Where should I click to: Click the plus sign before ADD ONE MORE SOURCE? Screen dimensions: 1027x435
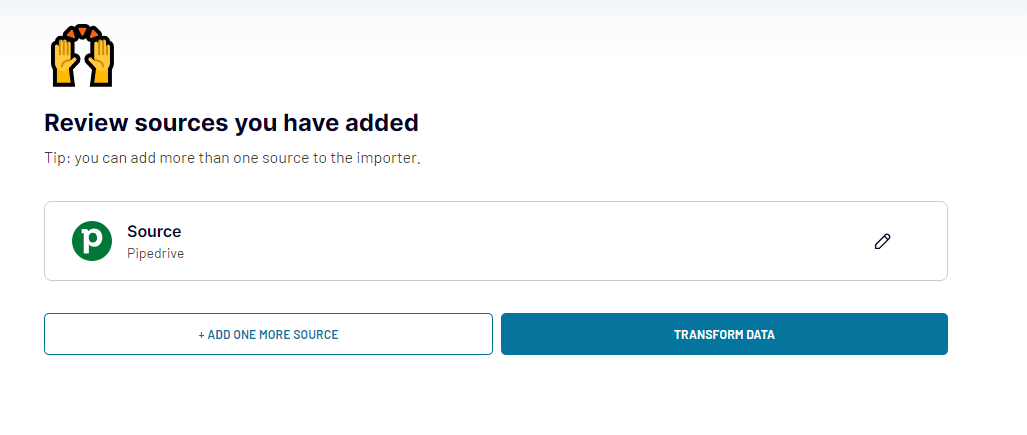click(201, 335)
